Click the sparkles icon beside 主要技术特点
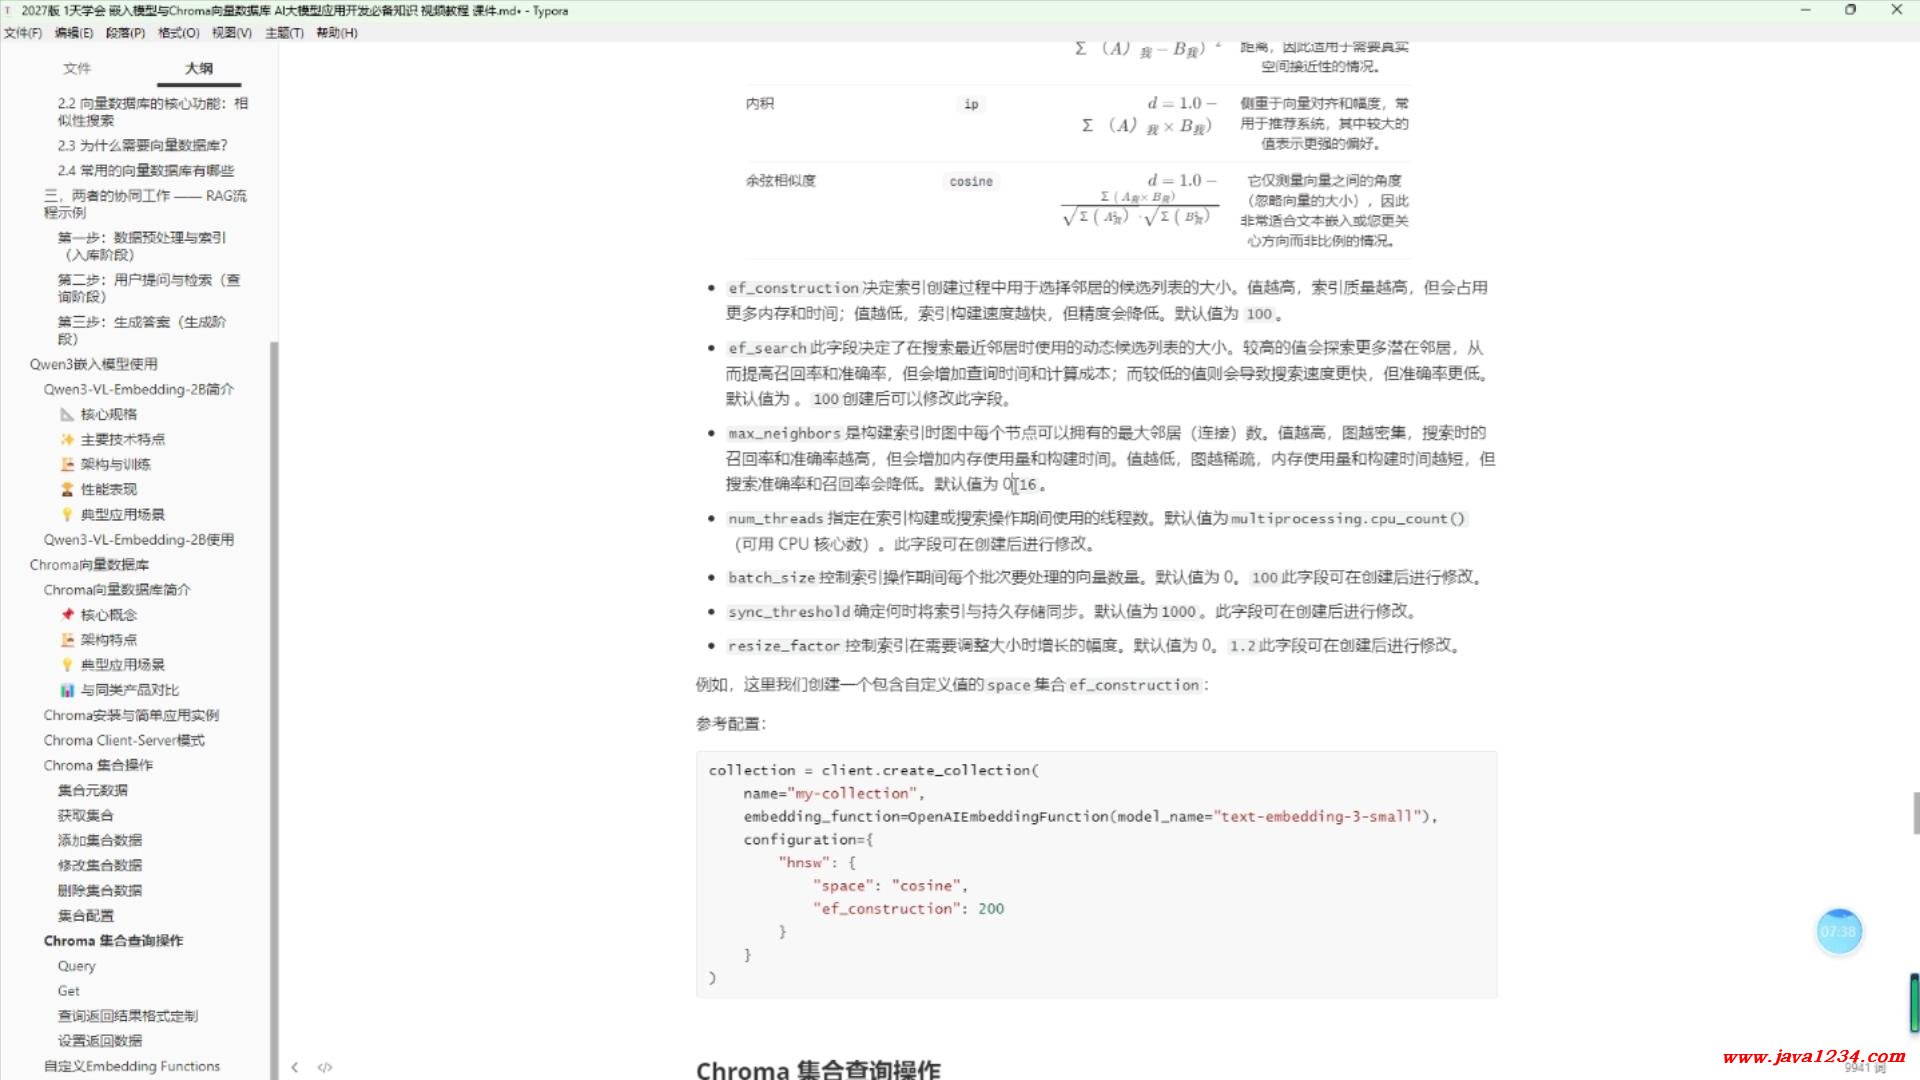The width and height of the screenshot is (1920, 1080). point(67,439)
